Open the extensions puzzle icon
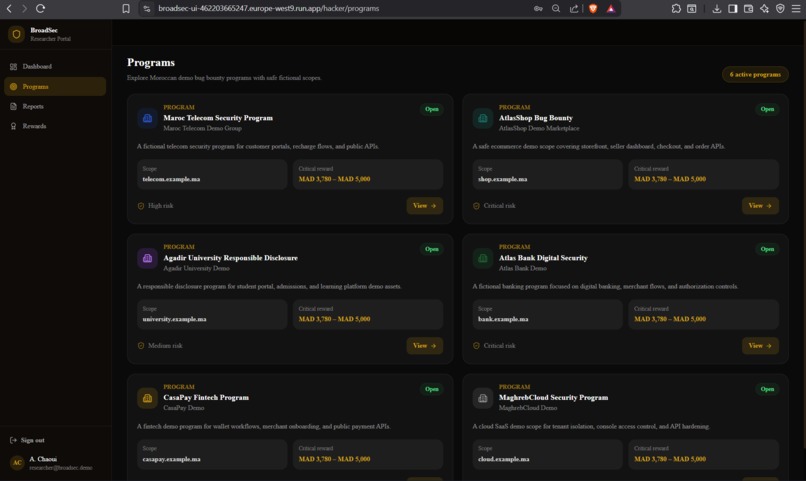Viewport: 806px width, 481px height. point(676,8)
